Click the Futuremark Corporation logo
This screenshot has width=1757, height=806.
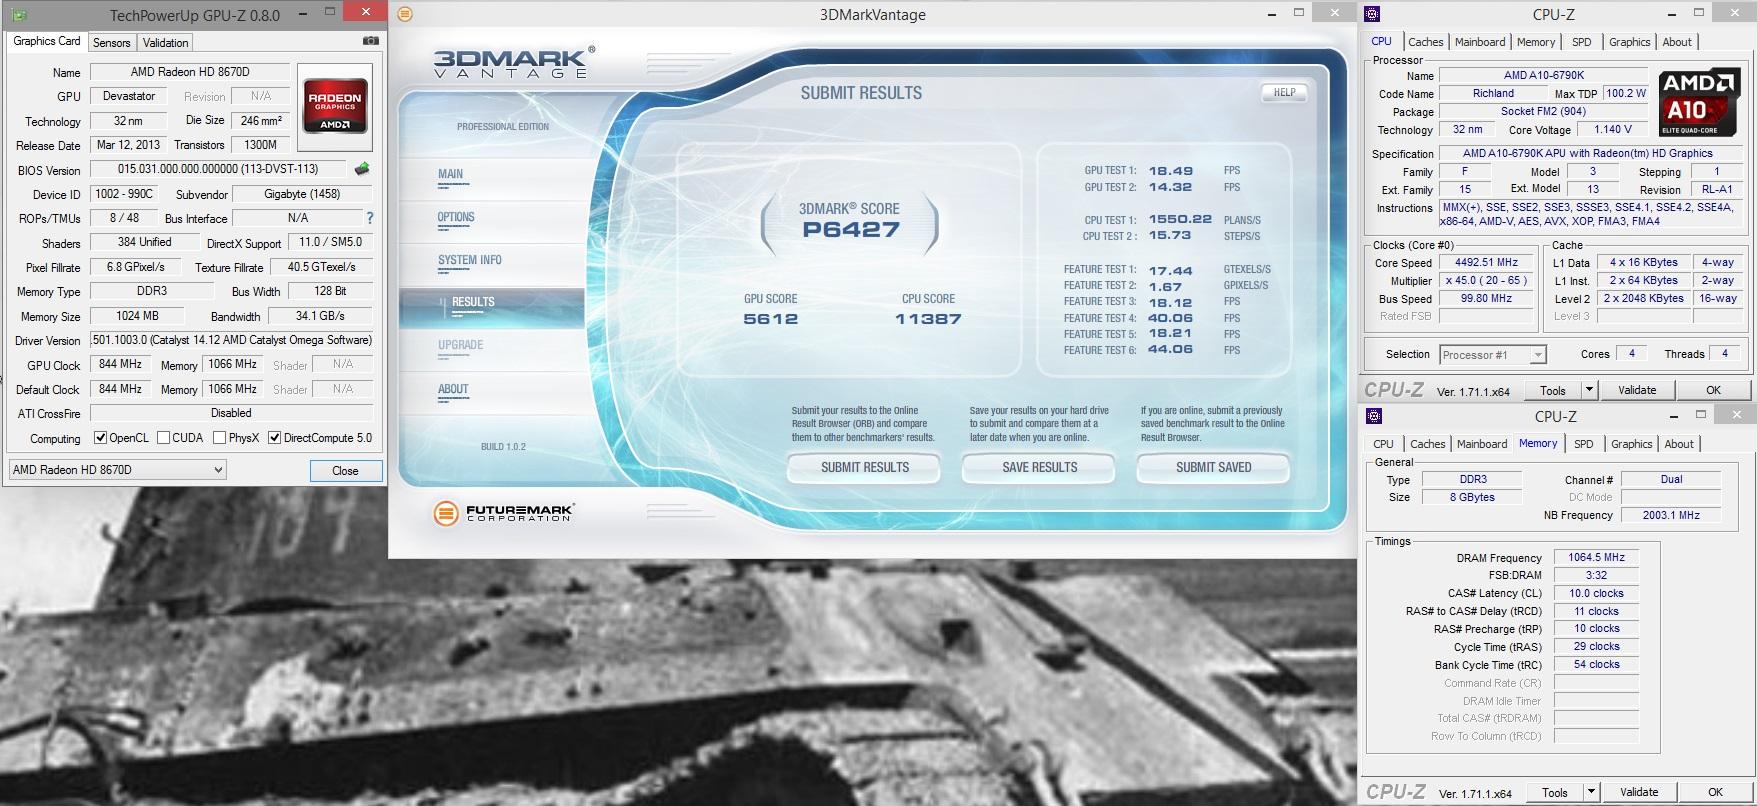click(x=503, y=513)
